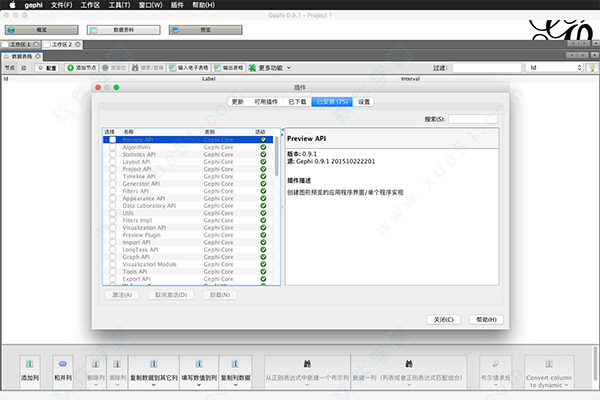Check the Project API select box

tap(112, 169)
